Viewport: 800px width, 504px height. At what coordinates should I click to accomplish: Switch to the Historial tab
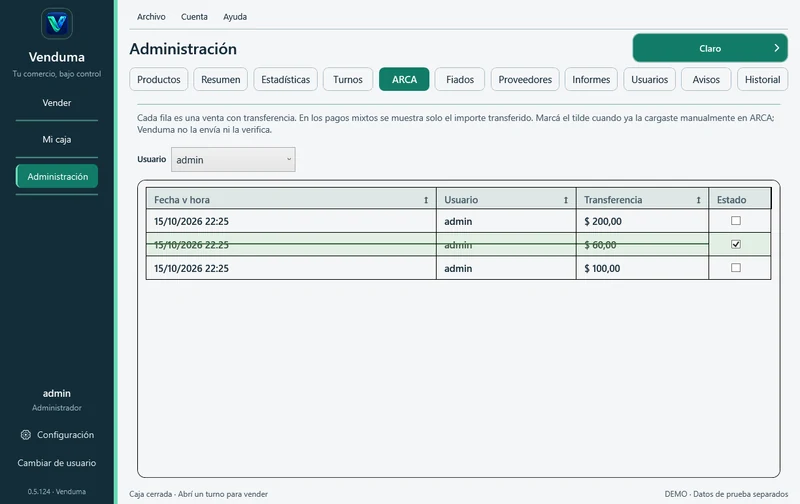[762, 80]
